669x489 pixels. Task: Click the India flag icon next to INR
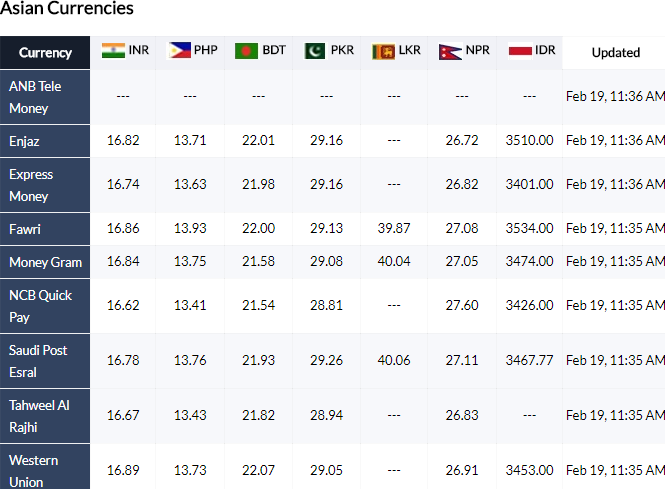113,50
